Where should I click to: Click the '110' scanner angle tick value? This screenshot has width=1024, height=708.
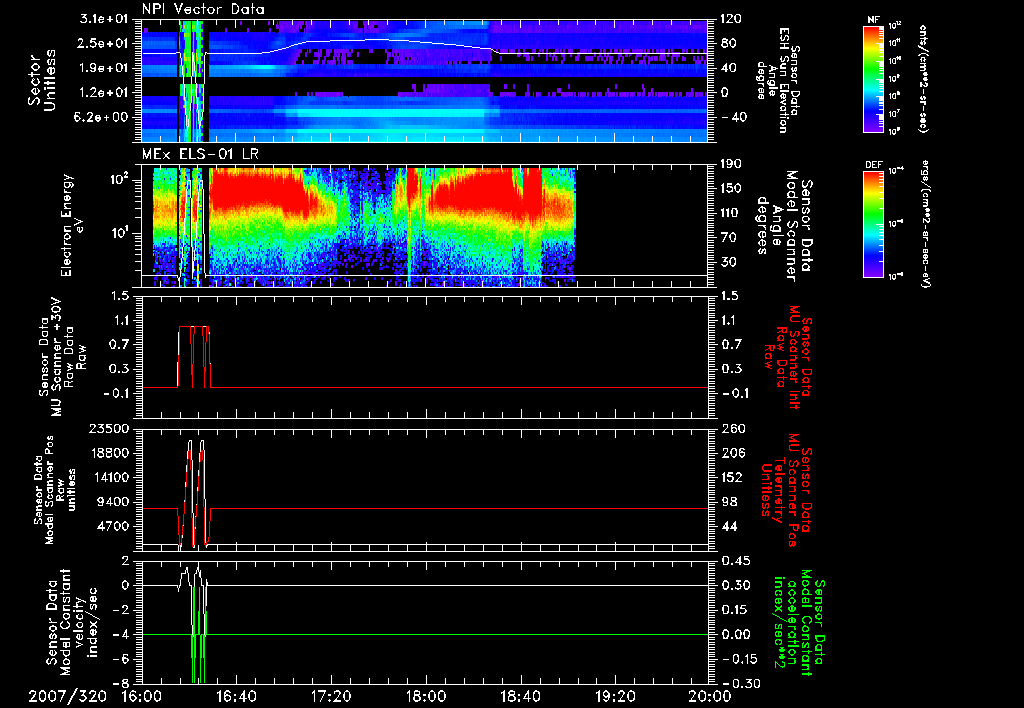[731, 213]
